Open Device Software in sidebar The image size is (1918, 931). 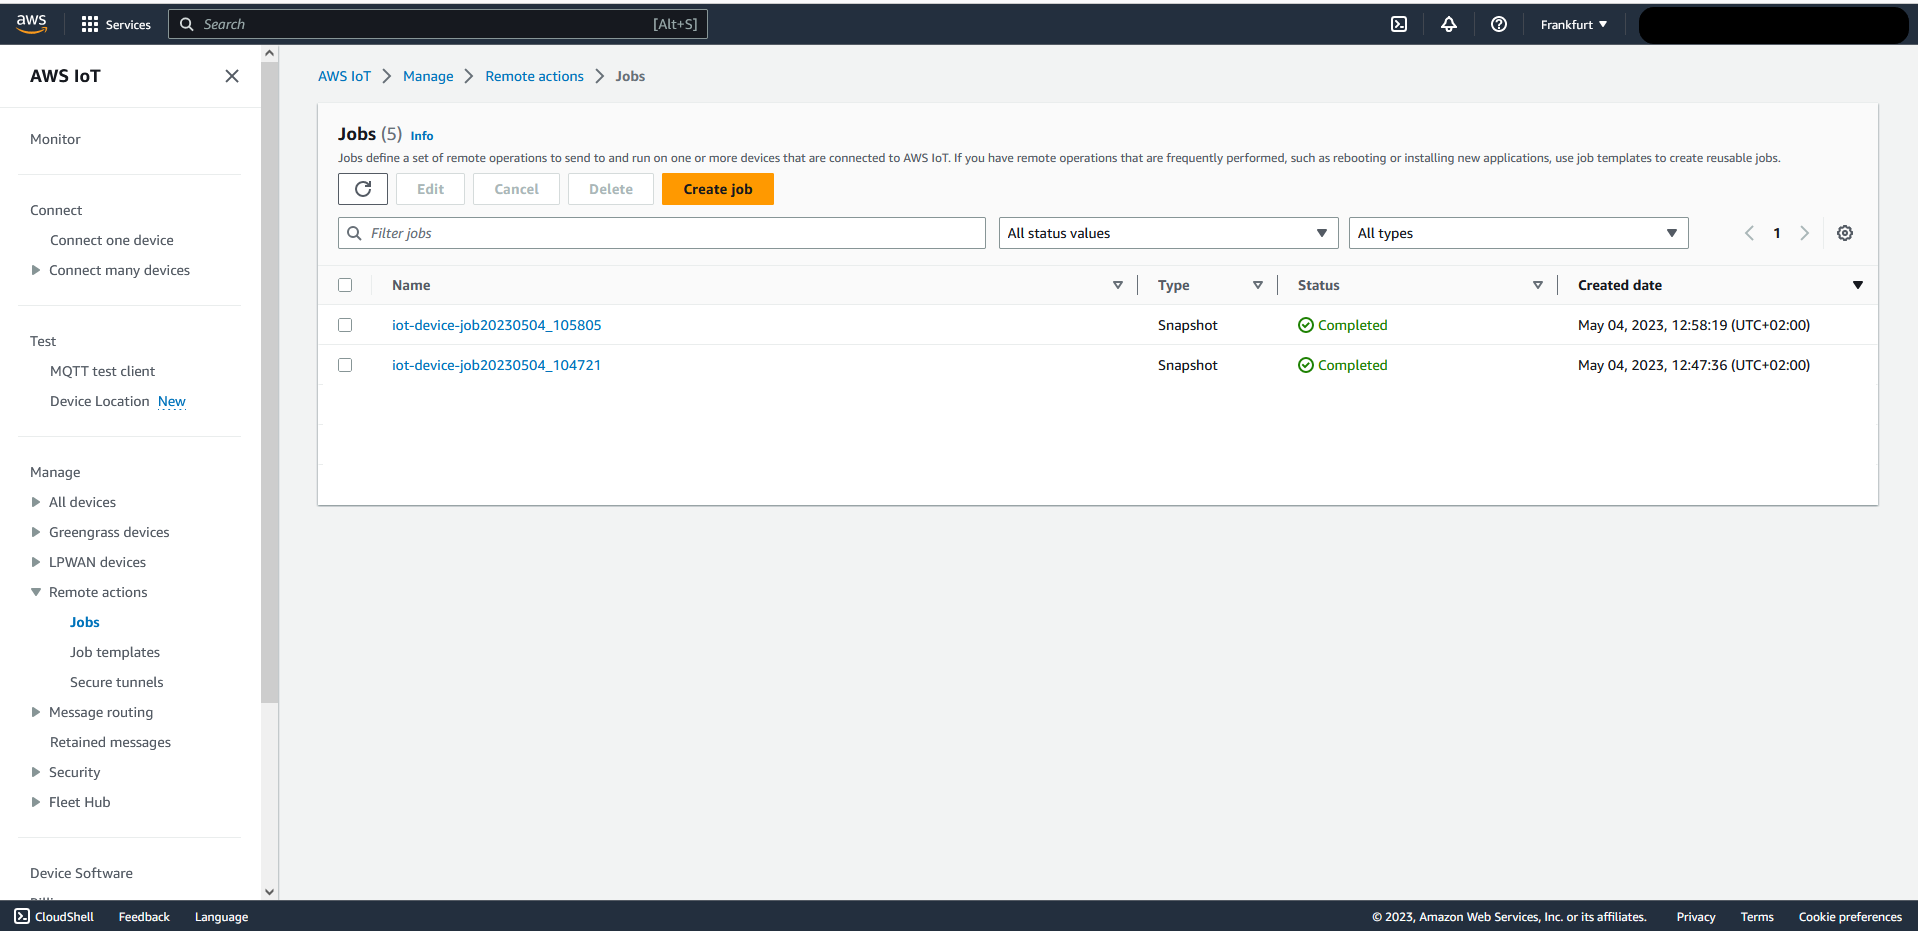click(81, 873)
